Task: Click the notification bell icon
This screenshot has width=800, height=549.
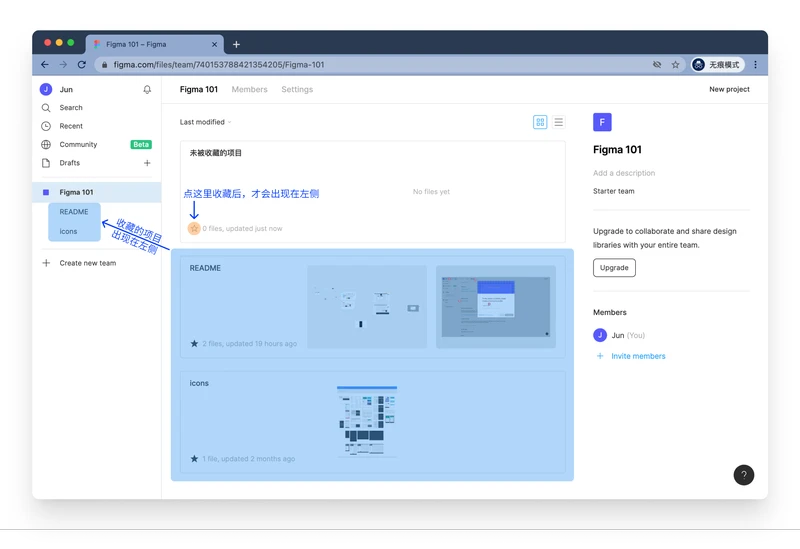Action: (147, 89)
